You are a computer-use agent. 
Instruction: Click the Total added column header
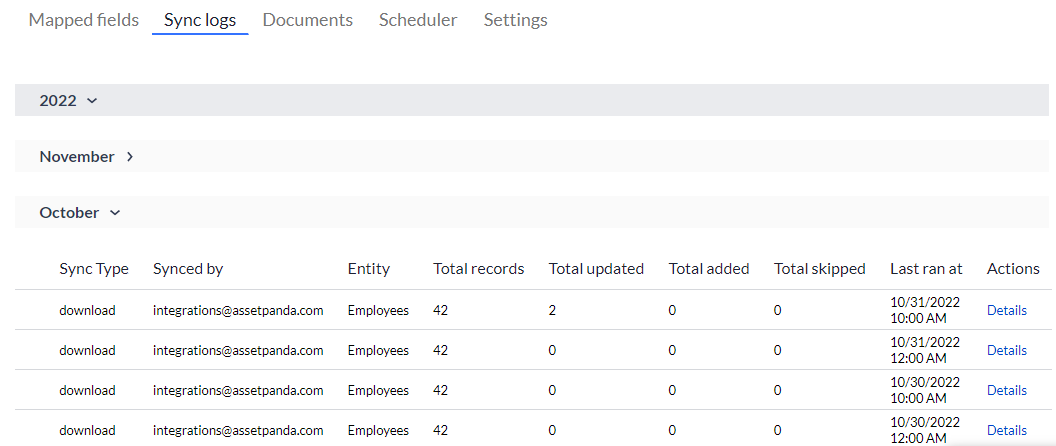click(709, 269)
